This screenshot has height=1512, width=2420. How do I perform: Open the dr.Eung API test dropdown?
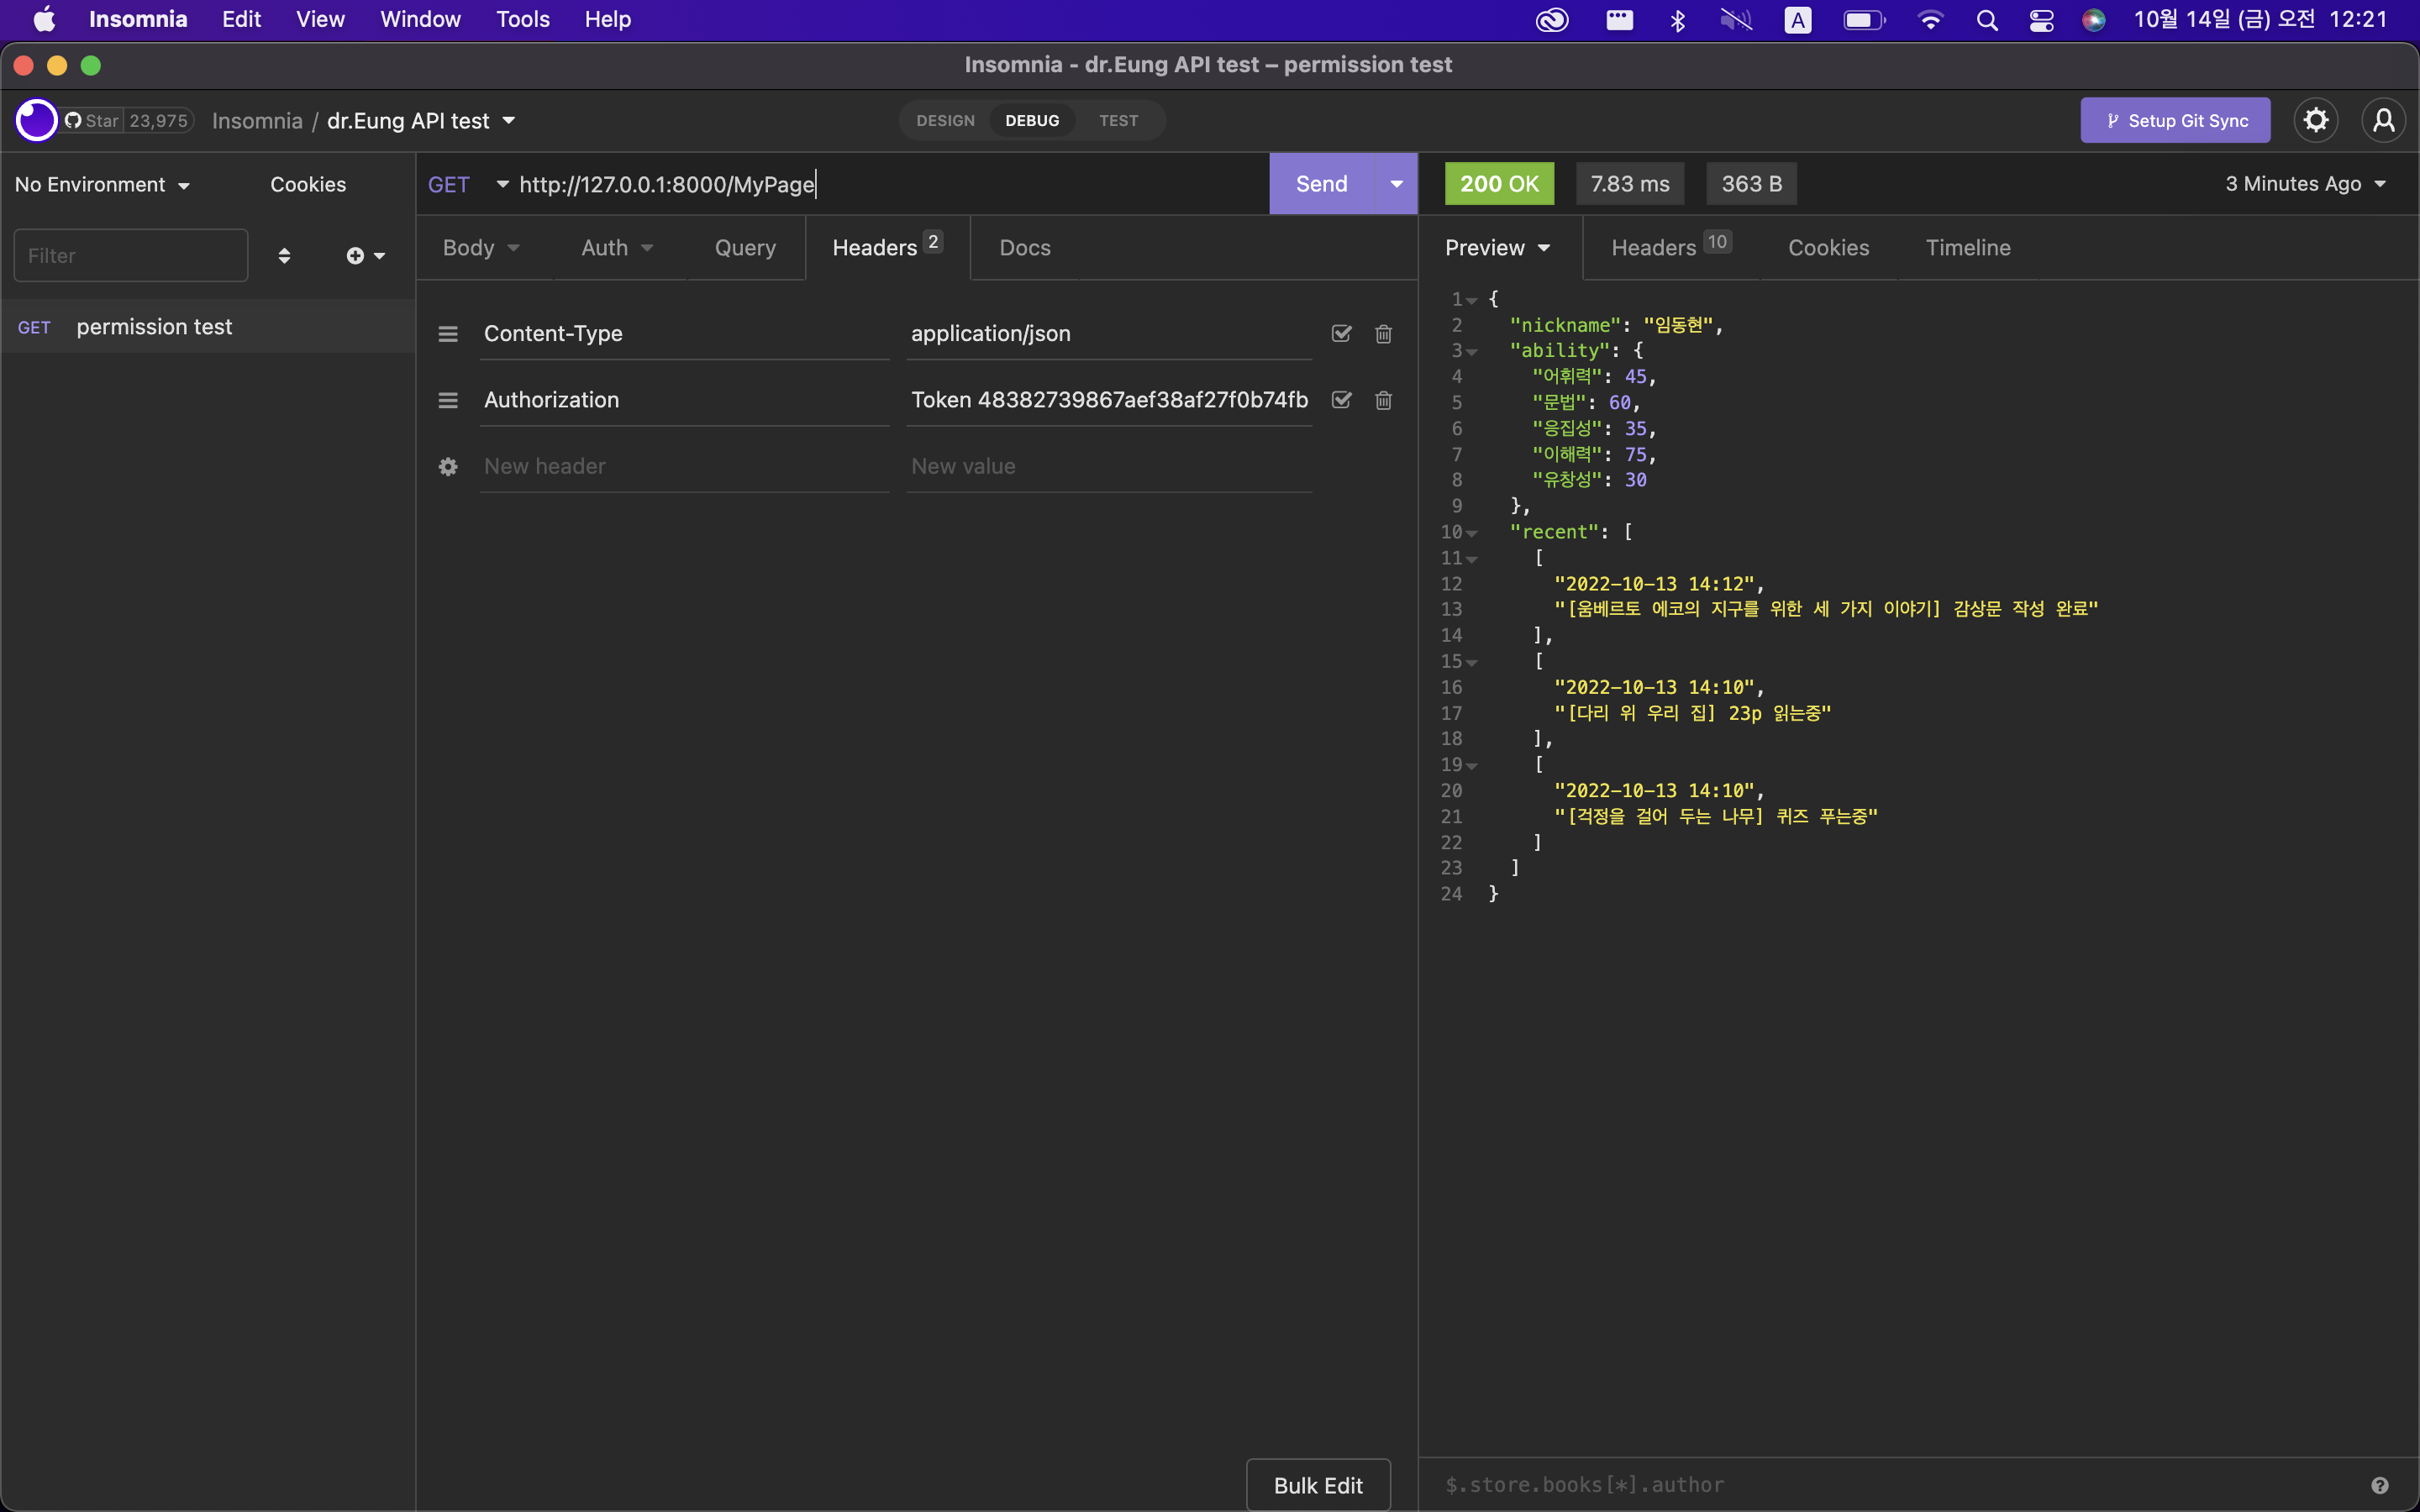(420, 120)
